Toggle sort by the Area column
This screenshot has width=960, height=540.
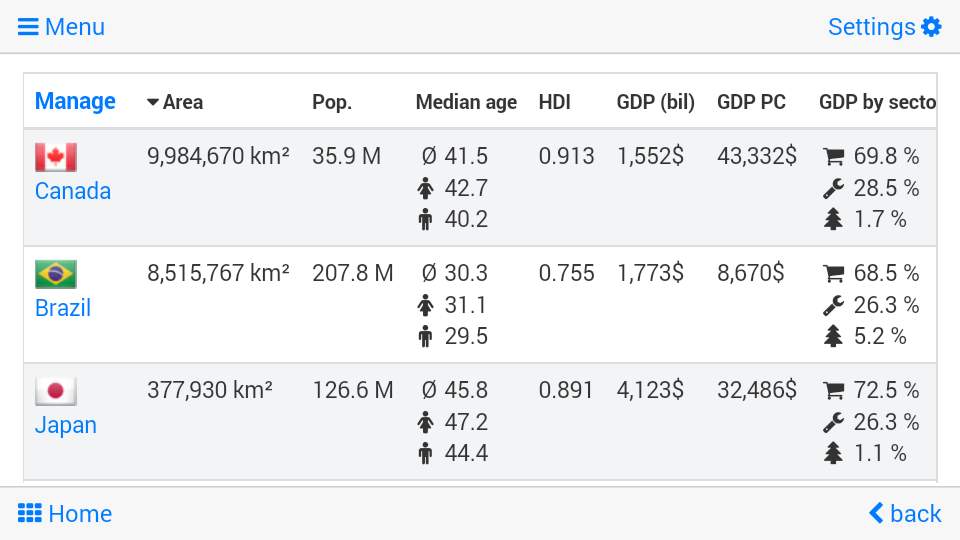point(175,102)
